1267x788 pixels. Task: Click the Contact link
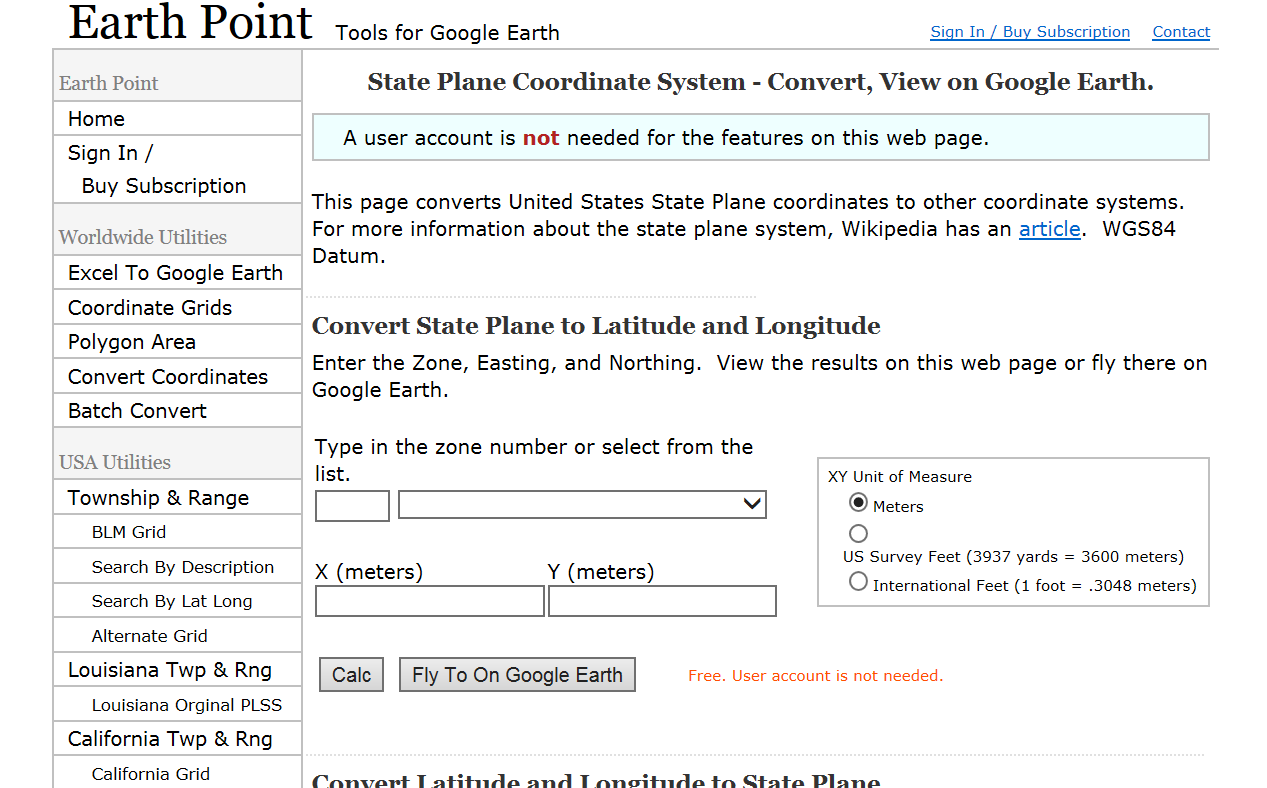point(1181,32)
